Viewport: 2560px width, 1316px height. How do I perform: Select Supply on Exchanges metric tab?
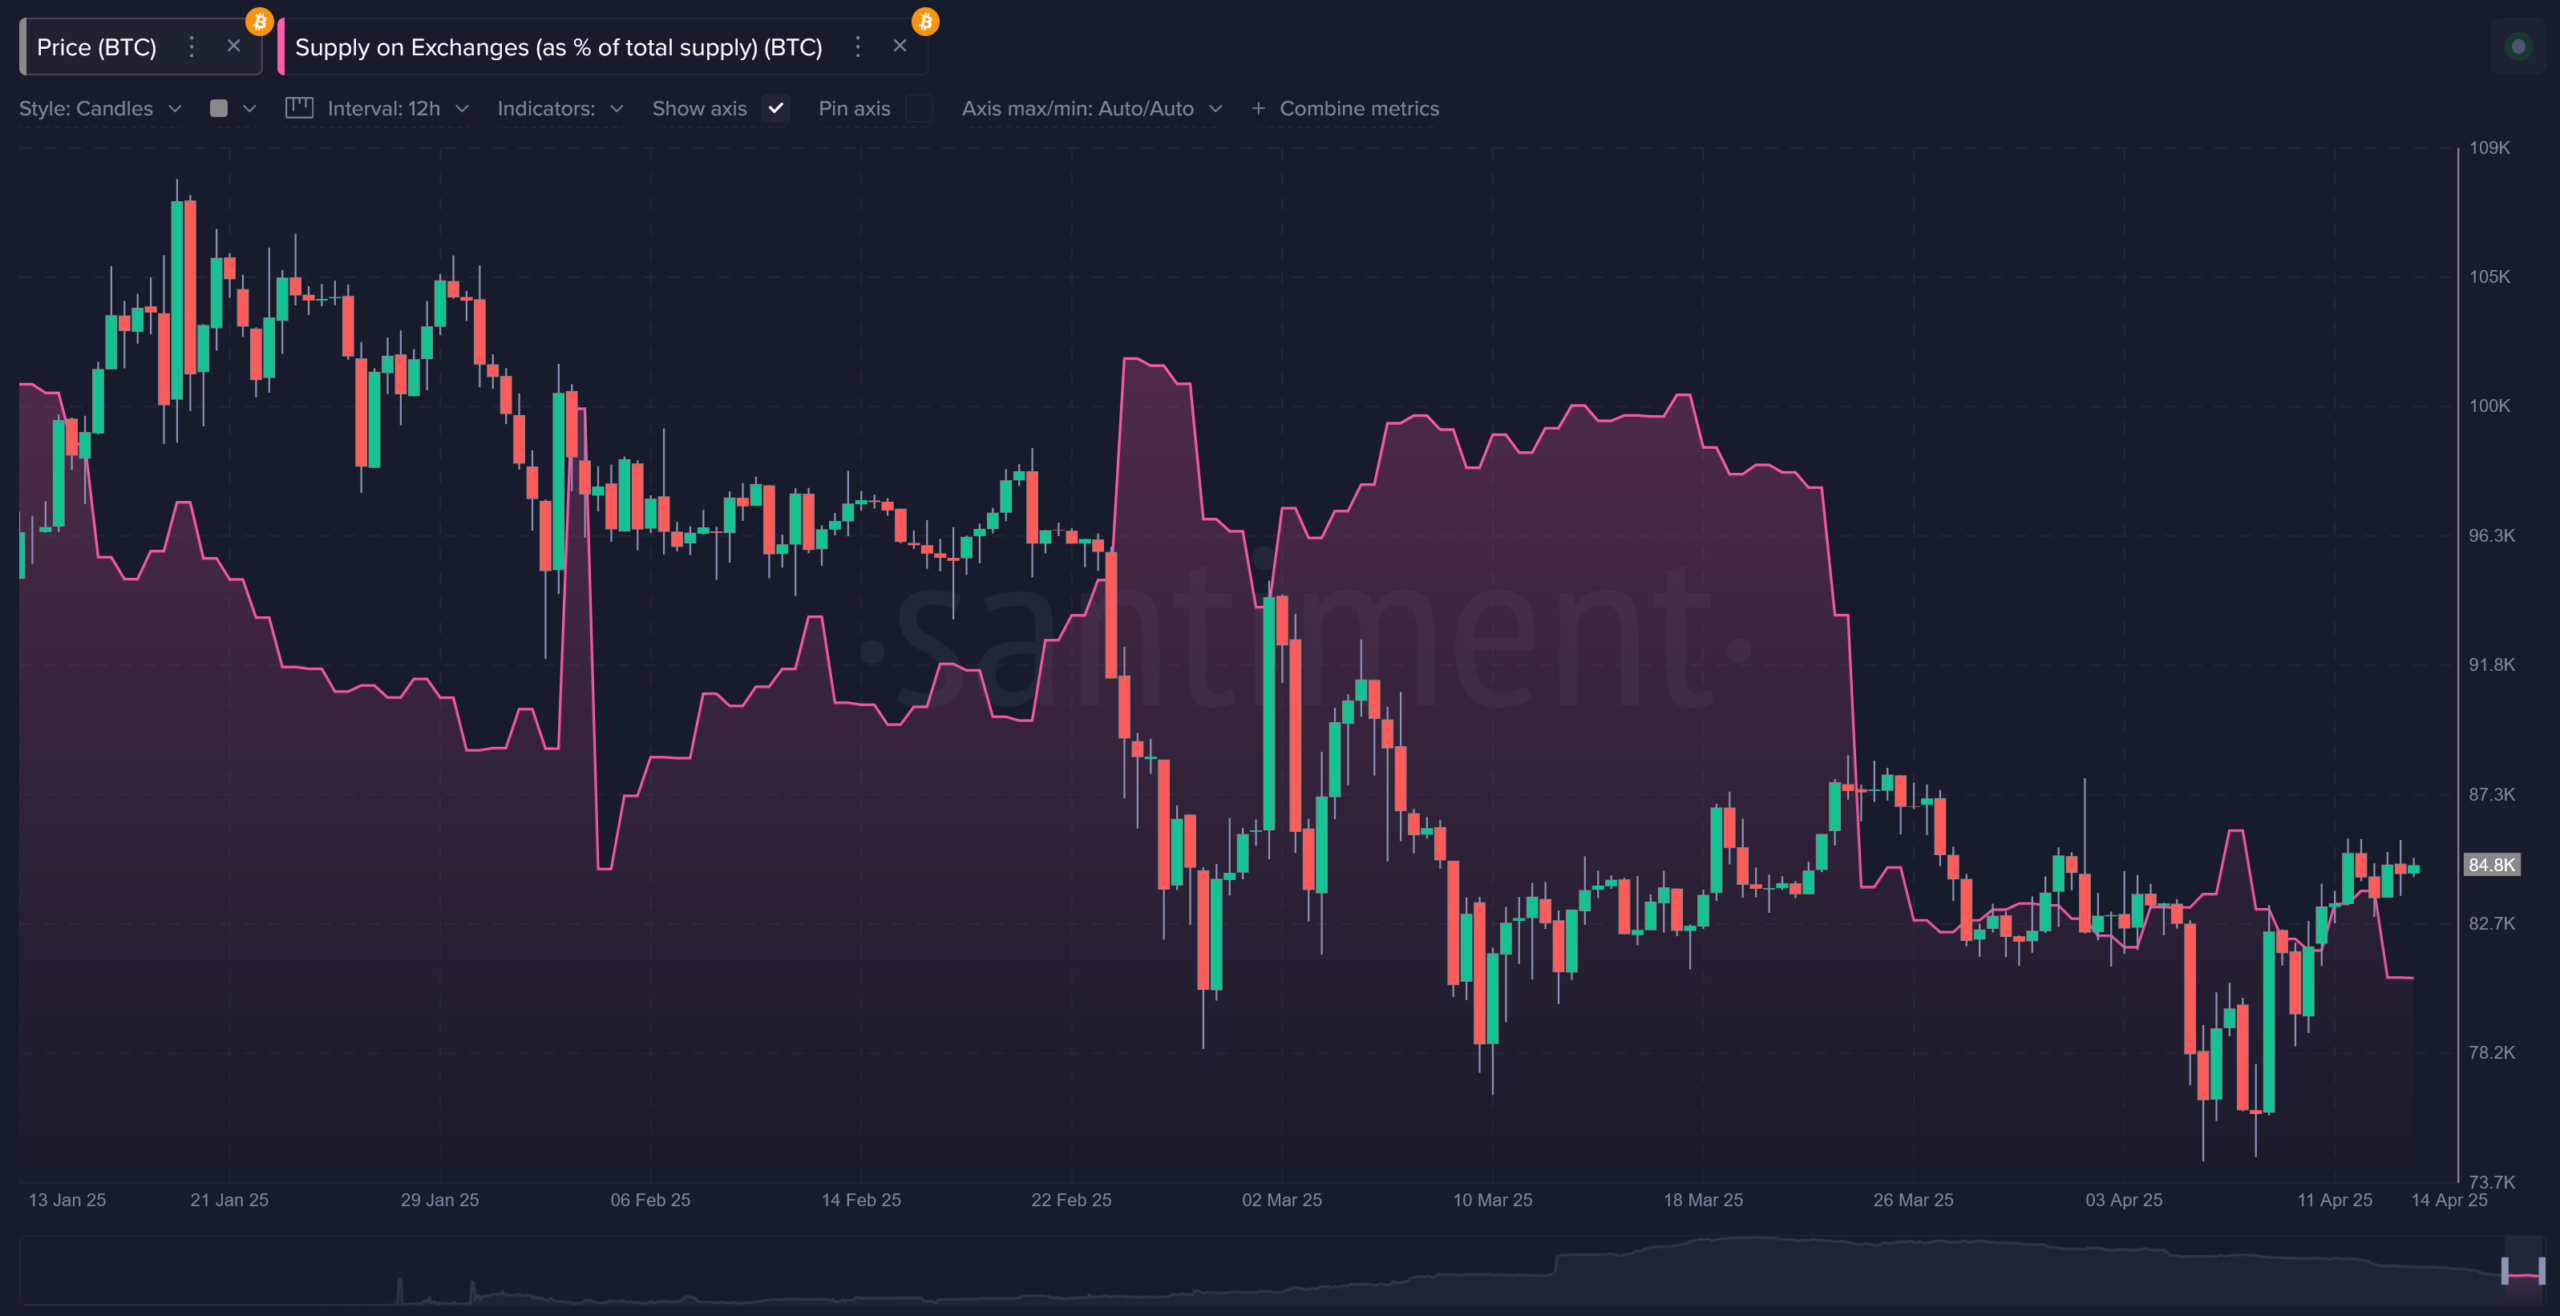click(558, 47)
